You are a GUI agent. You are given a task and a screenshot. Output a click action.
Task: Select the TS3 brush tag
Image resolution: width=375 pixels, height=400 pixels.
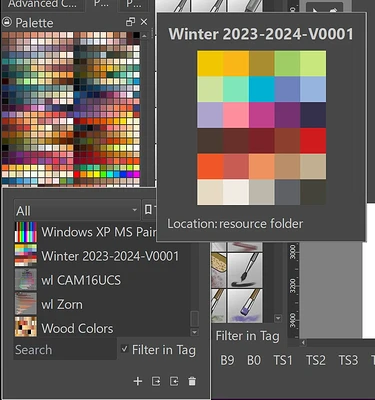[348, 360]
